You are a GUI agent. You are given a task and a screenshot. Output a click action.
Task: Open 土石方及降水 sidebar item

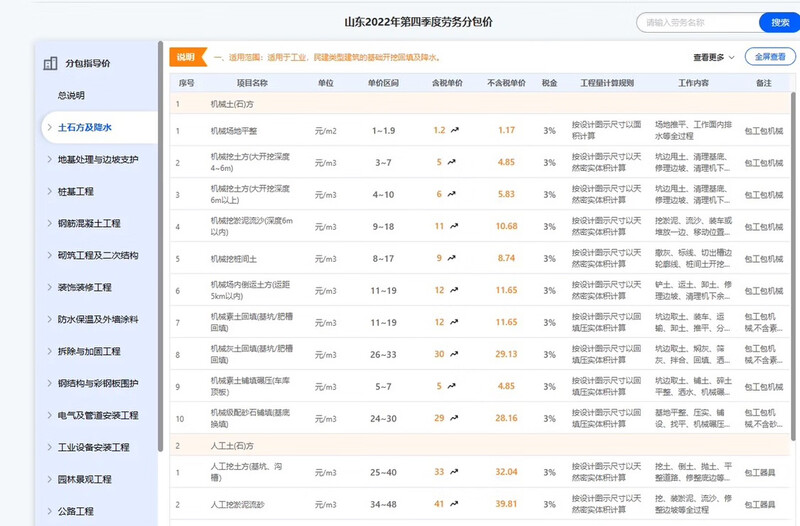click(84, 127)
